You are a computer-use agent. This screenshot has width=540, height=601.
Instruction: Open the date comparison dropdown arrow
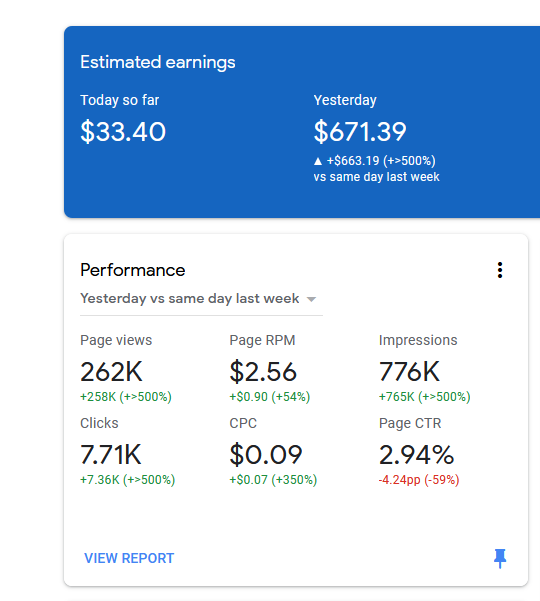pos(312,299)
